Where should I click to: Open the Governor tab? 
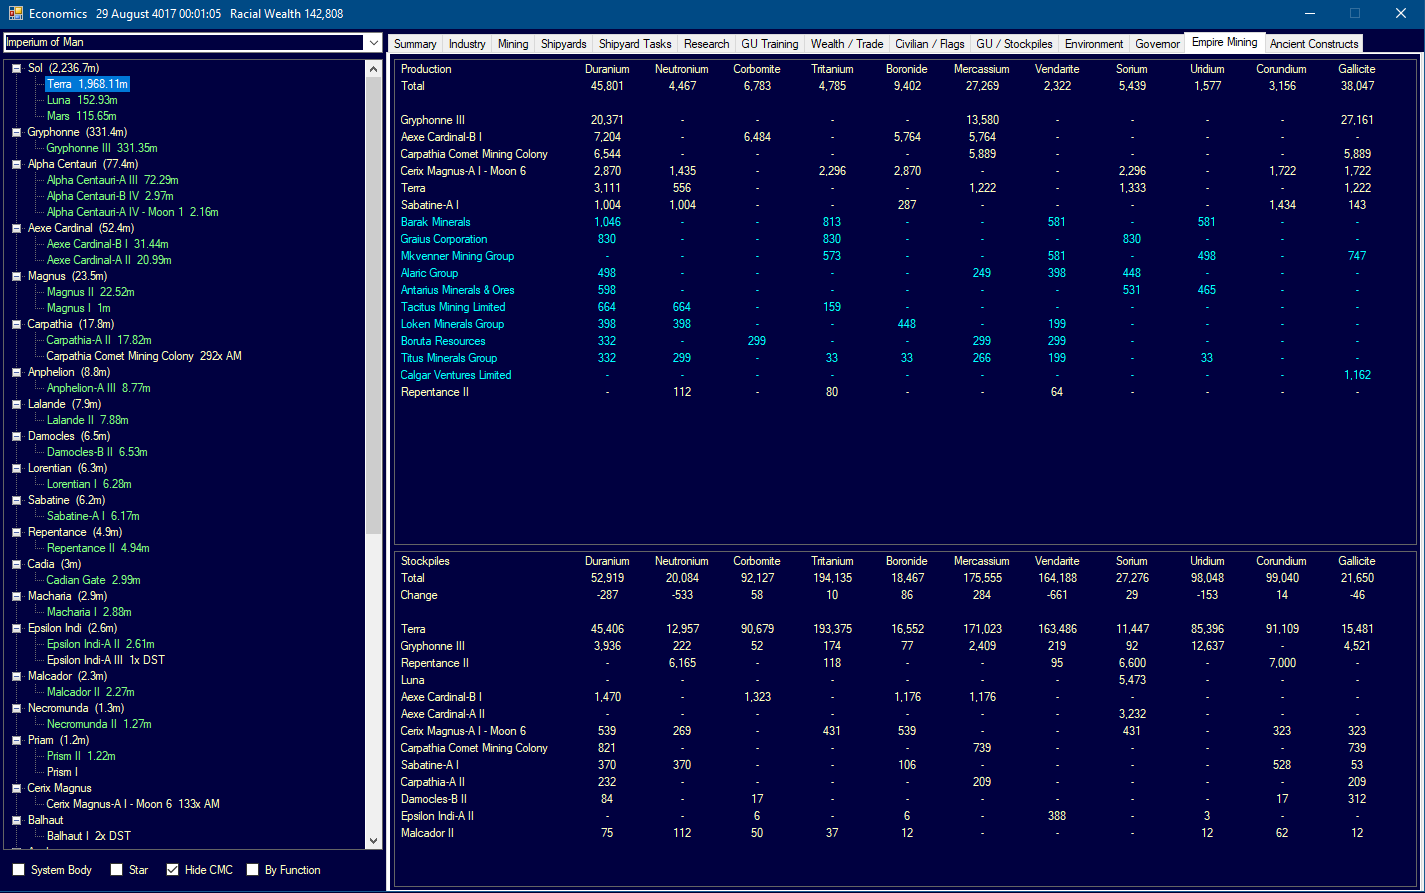1158,44
